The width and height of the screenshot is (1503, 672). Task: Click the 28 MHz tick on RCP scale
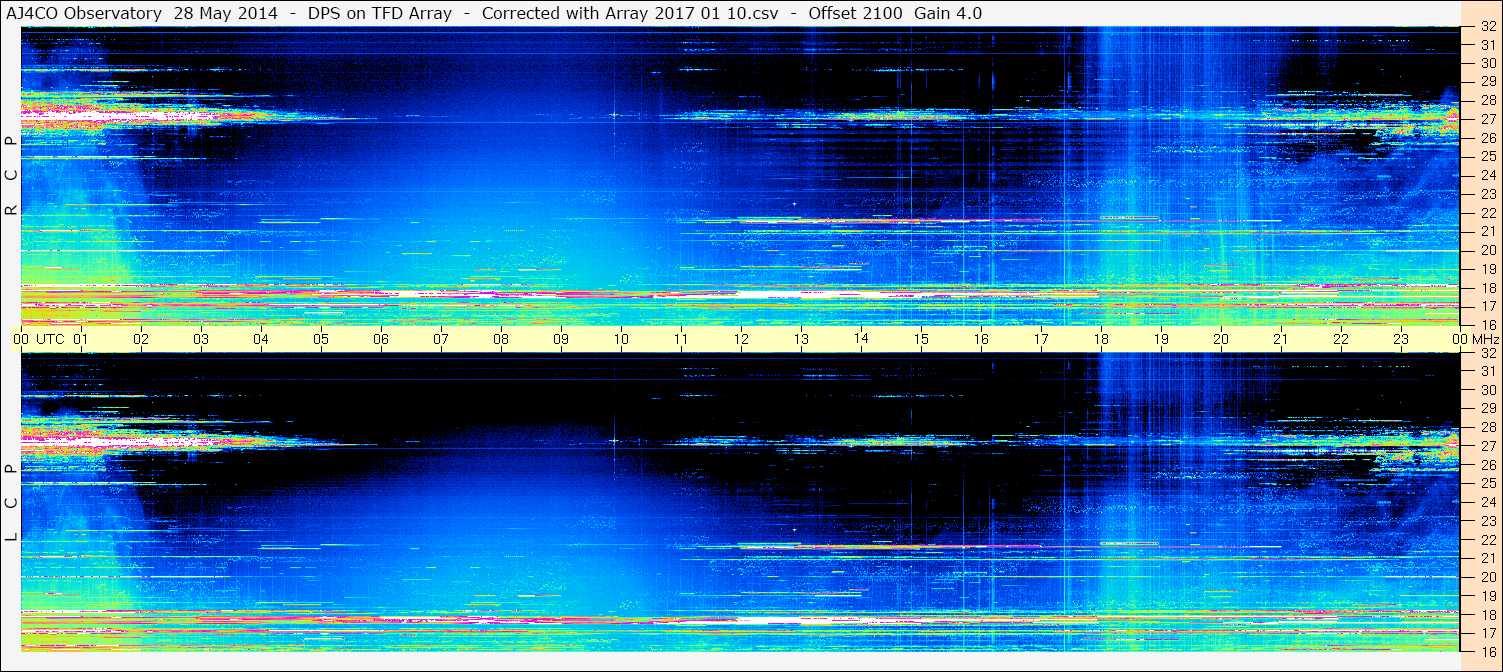pyautogui.click(x=1487, y=100)
